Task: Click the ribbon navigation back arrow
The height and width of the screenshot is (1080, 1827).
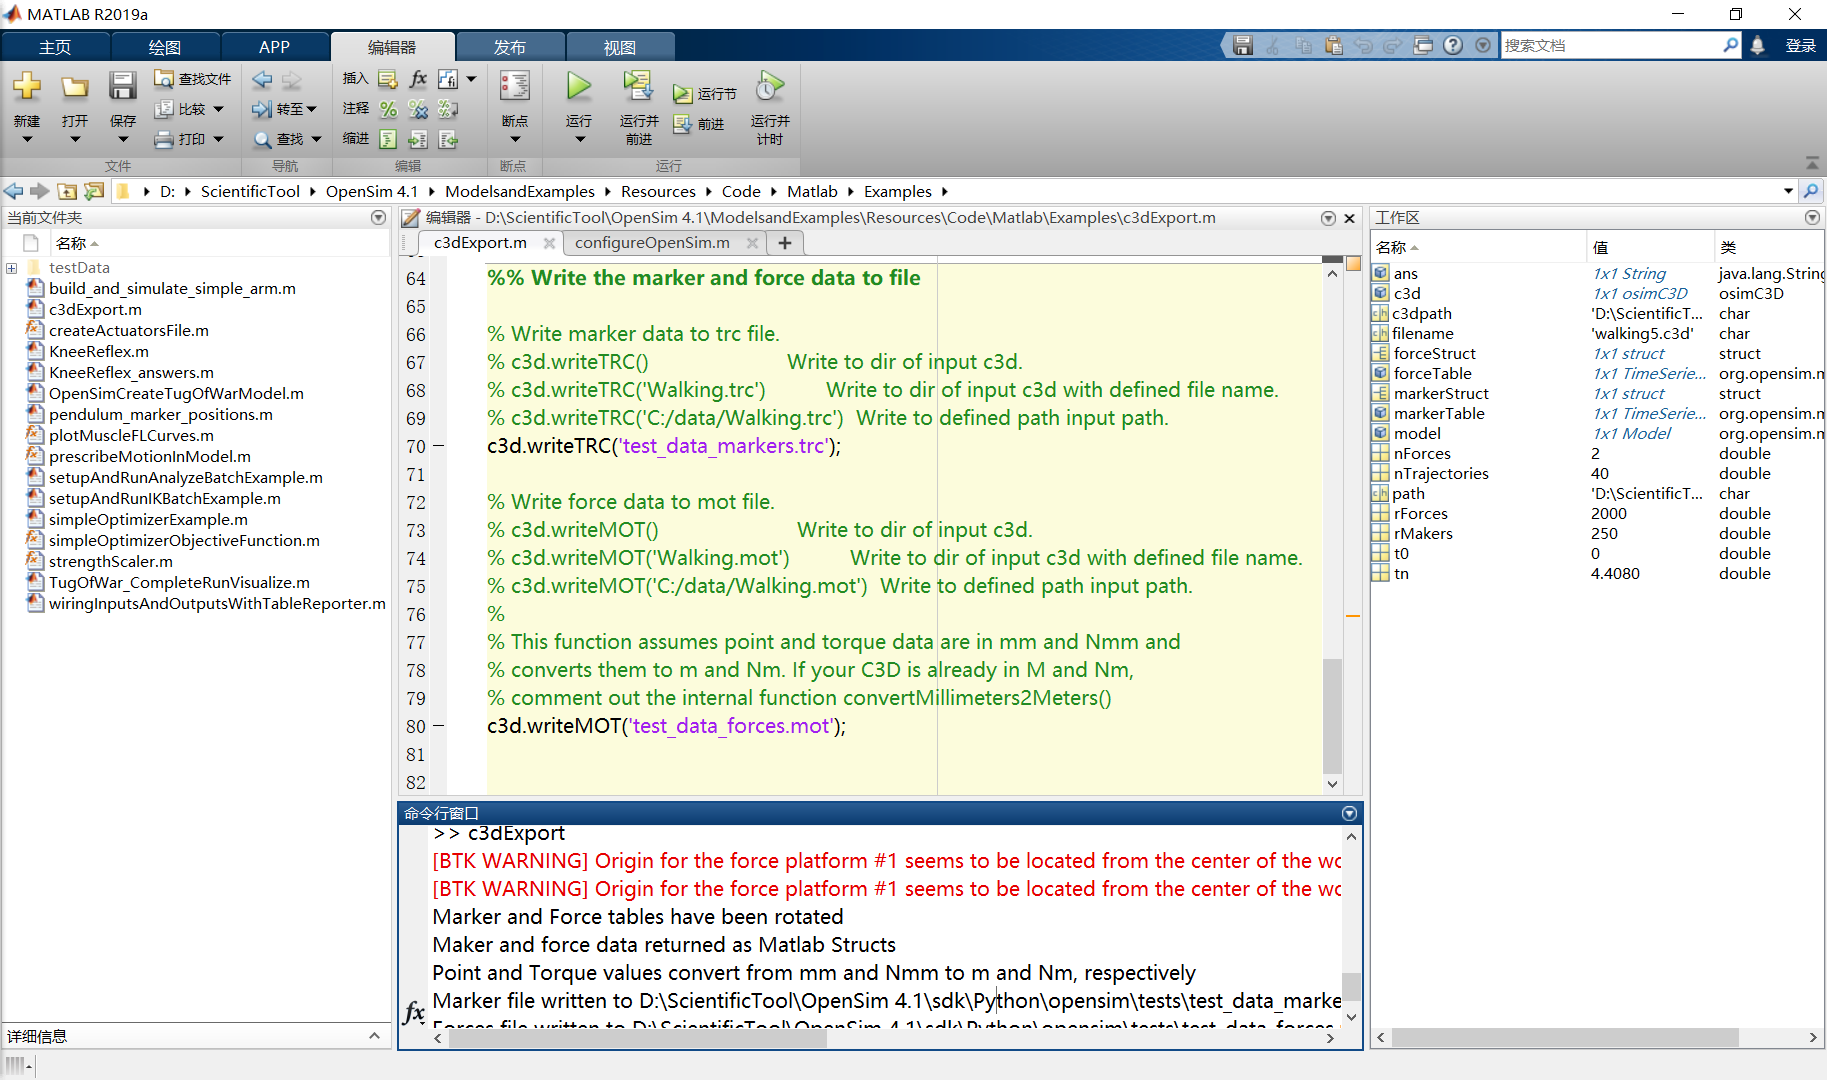Action: point(263,80)
